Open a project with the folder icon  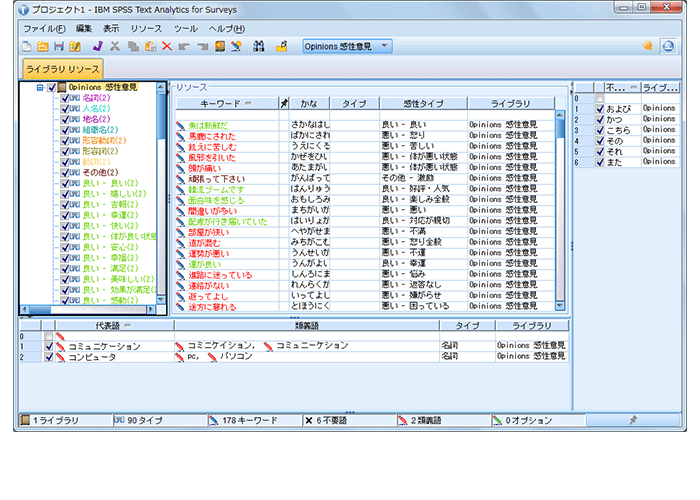click(43, 46)
